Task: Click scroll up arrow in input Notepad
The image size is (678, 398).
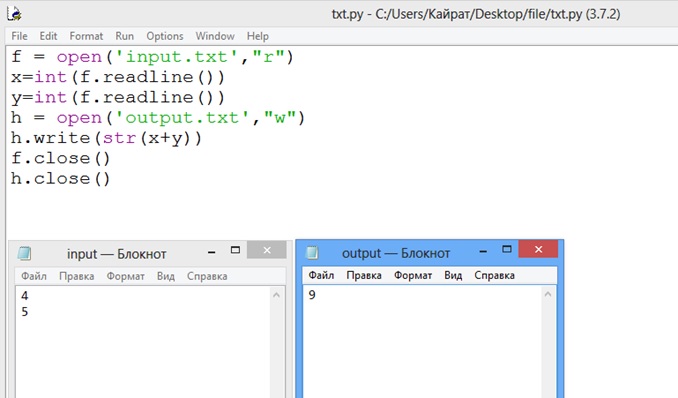Action: pos(277,295)
